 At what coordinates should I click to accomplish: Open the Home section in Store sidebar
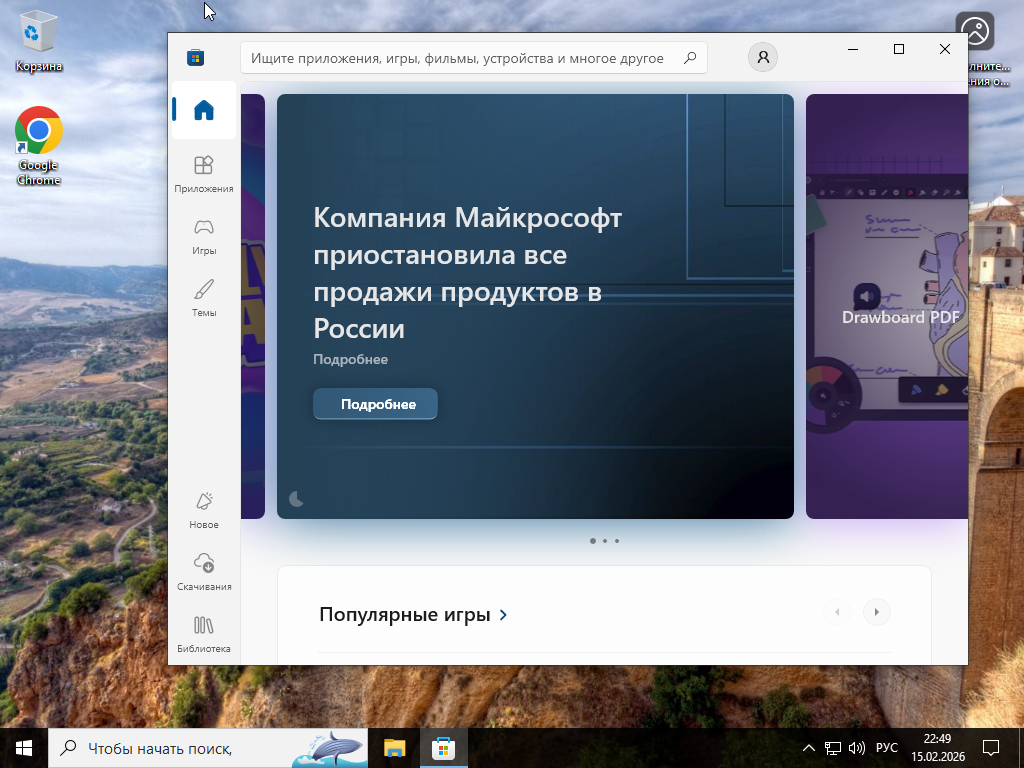coord(204,110)
